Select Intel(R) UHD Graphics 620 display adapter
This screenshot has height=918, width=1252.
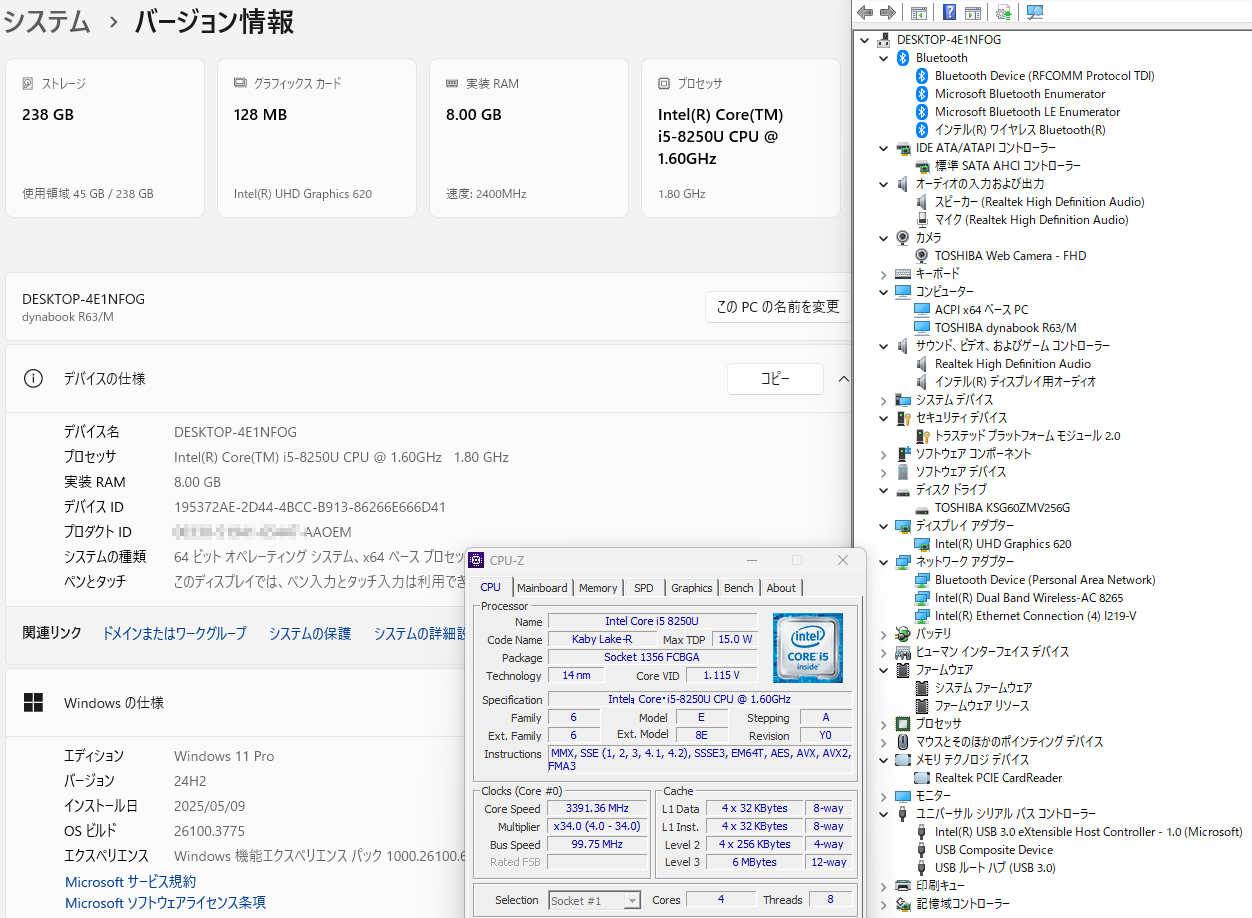pyautogui.click(x=1003, y=544)
